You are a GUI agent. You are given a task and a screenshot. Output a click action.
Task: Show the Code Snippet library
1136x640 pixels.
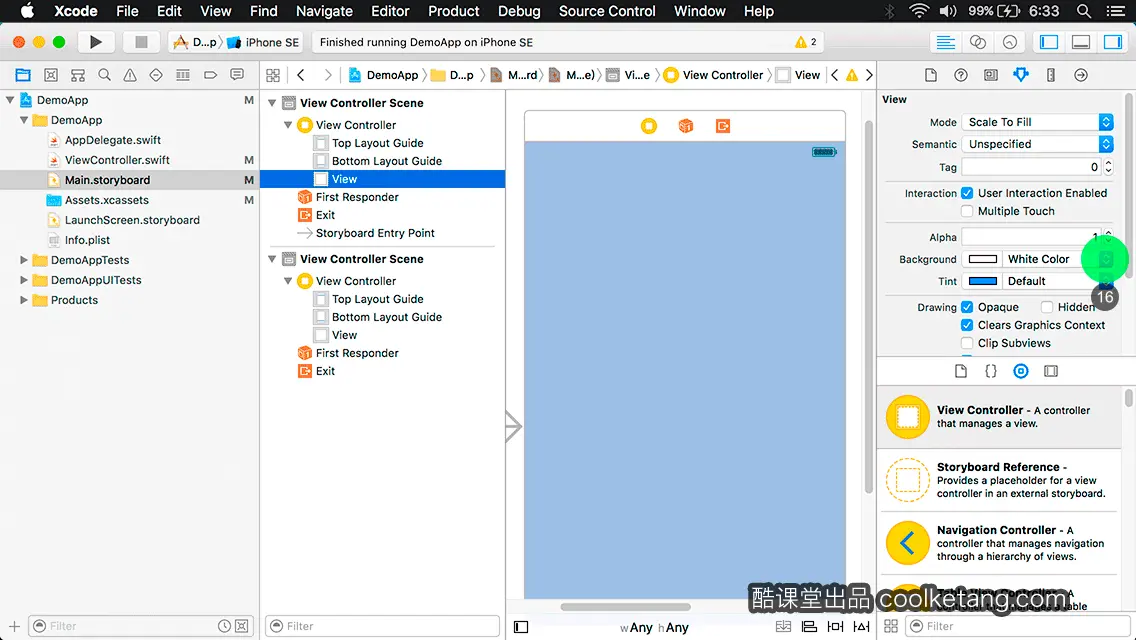point(990,371)
